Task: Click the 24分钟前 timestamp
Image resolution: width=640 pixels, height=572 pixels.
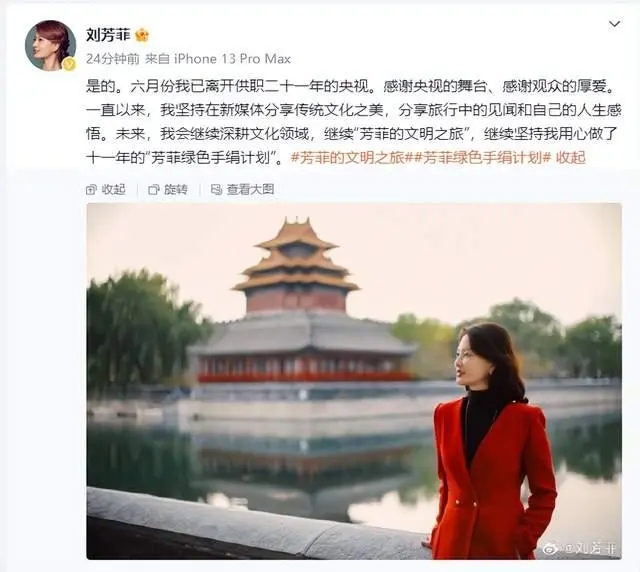Action: 113,59
